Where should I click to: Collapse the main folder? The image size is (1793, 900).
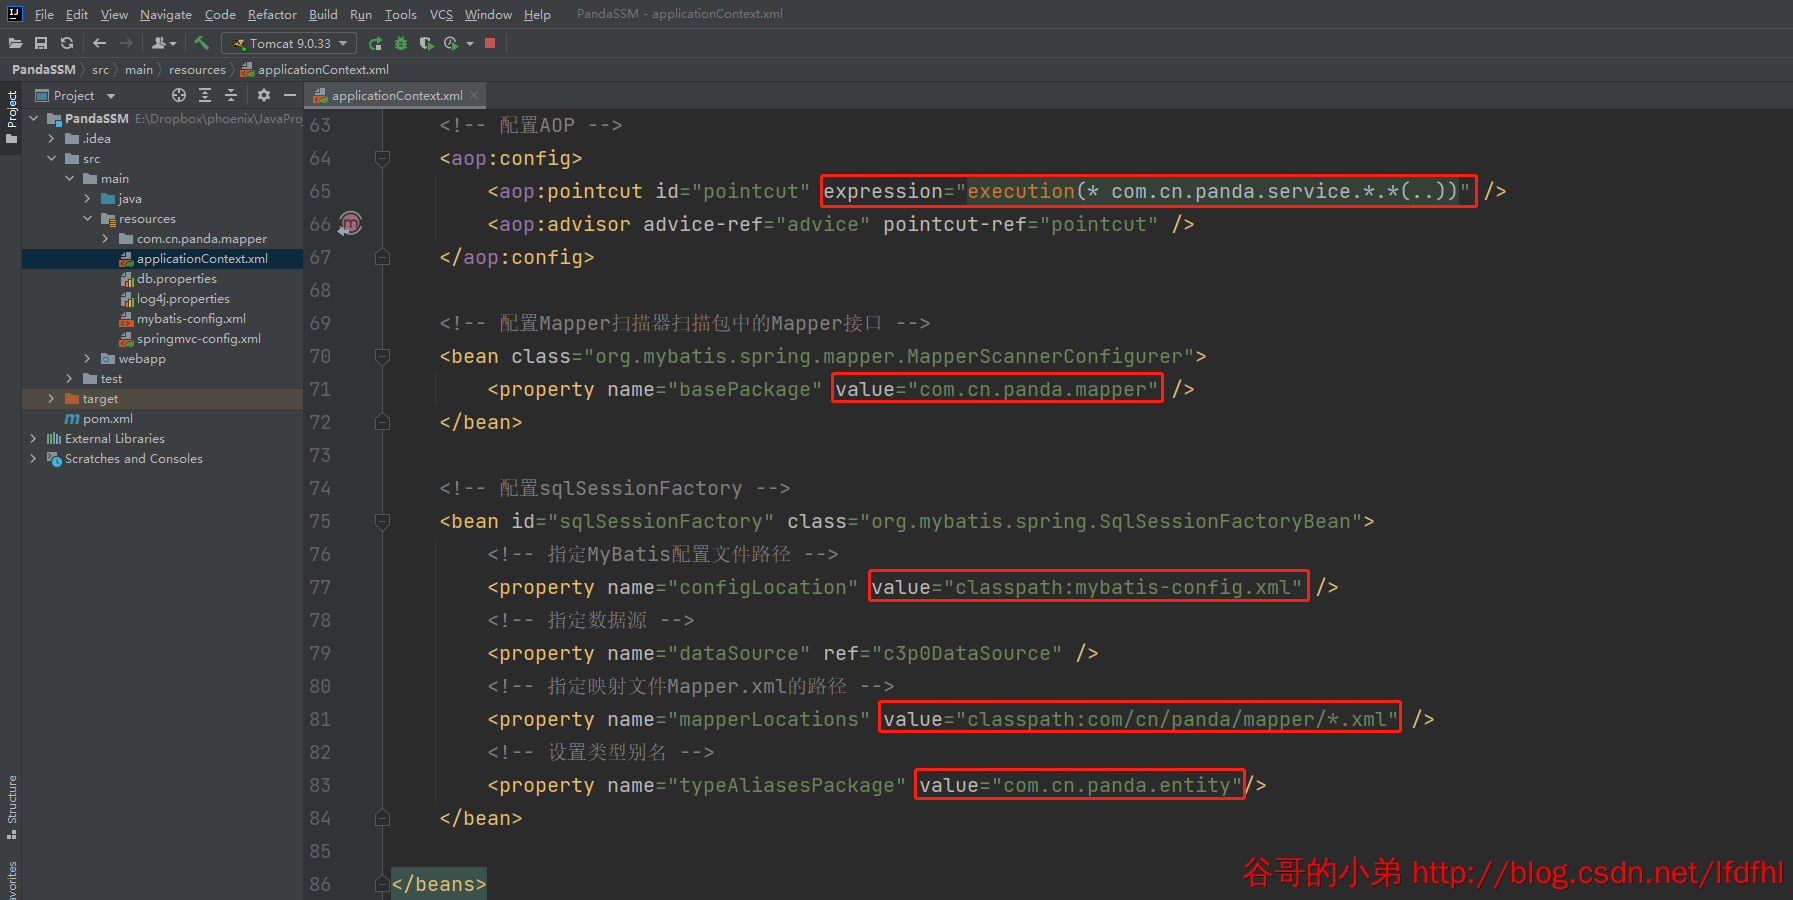pyautogui.click(x=70, y=178)
